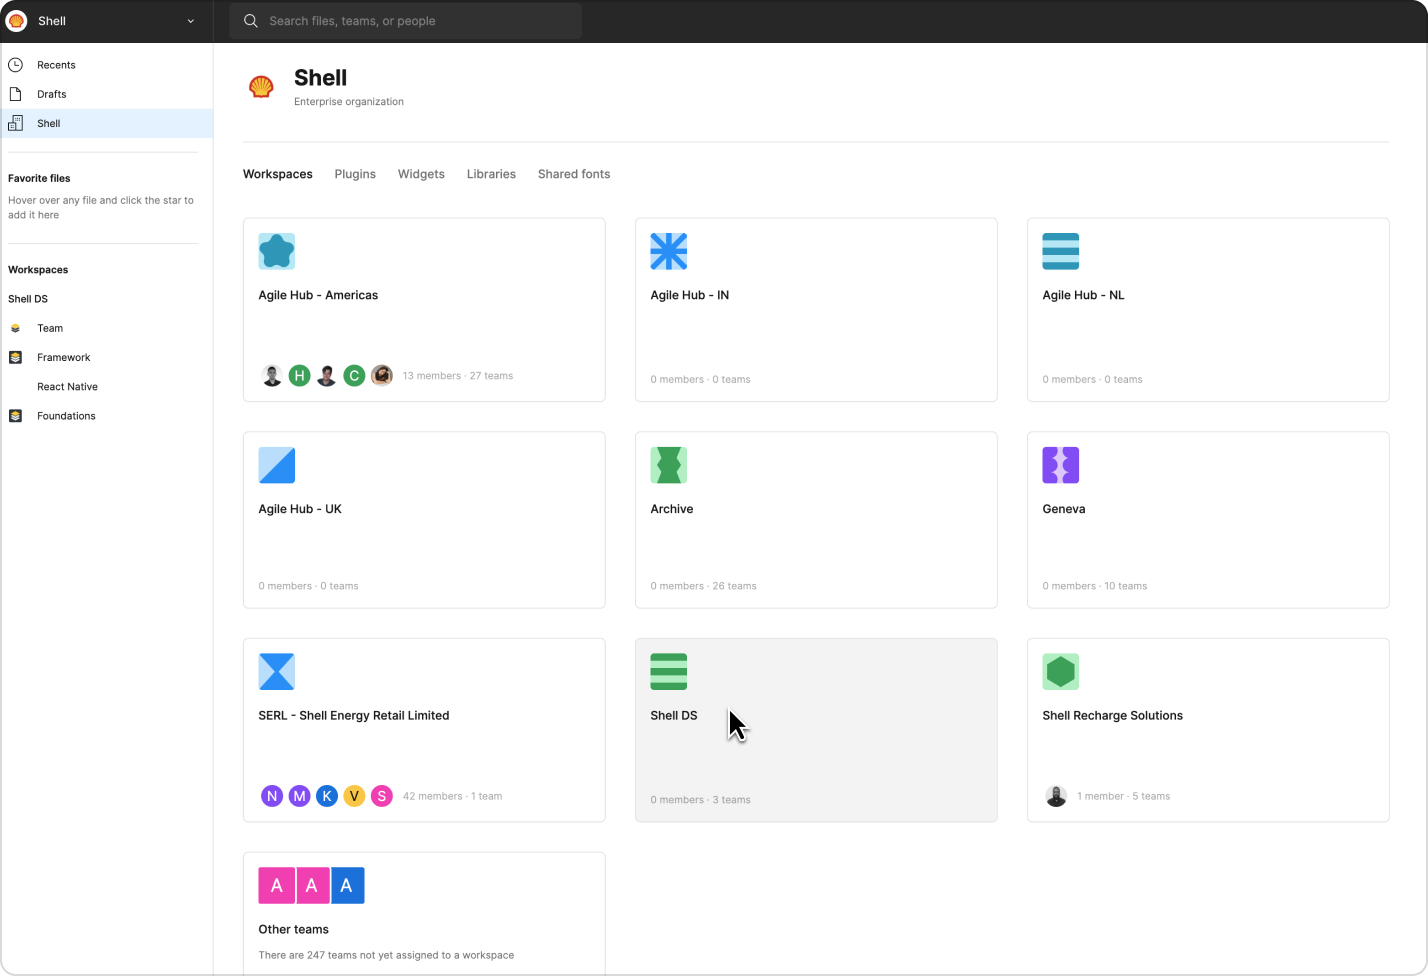Click the Agile Hub - IN asterisk icon
1428x976 pixels.
pos(669,251)
